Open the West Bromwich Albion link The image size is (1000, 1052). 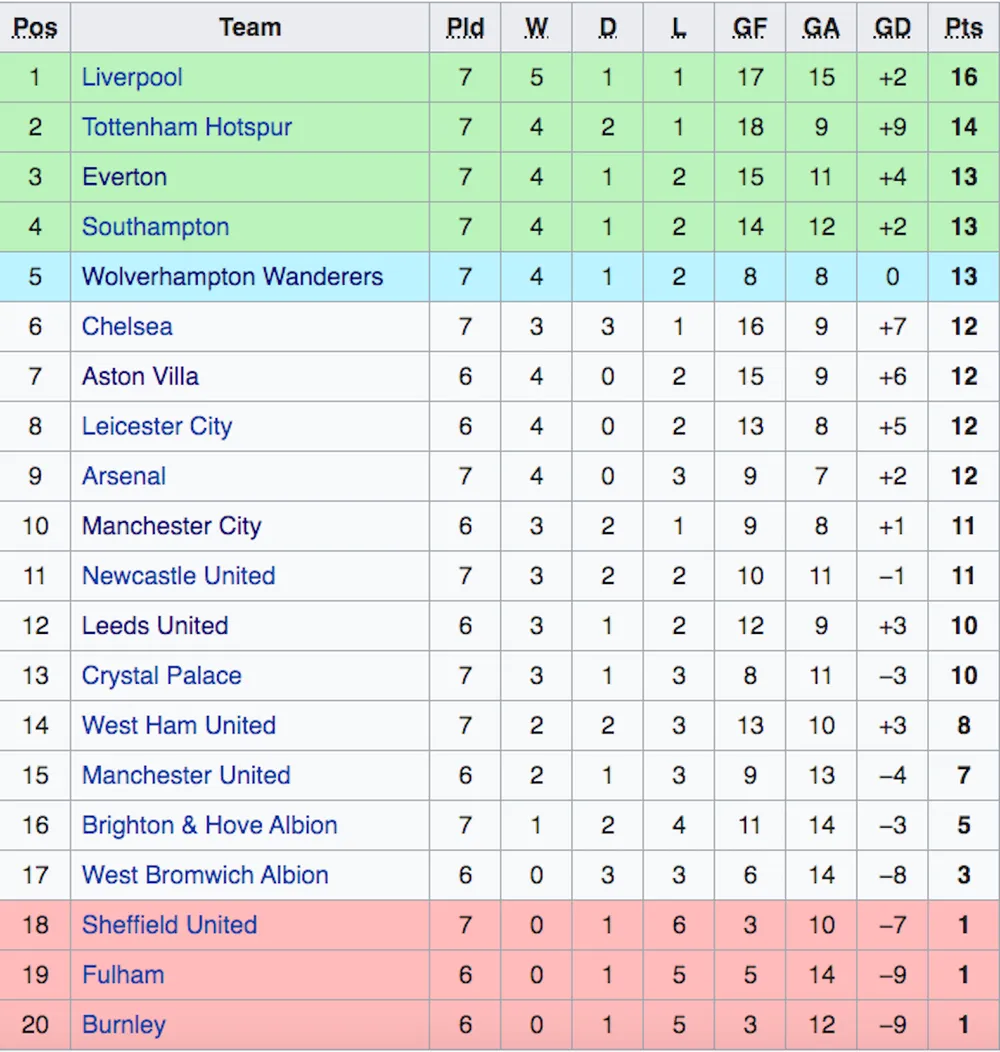205,875
